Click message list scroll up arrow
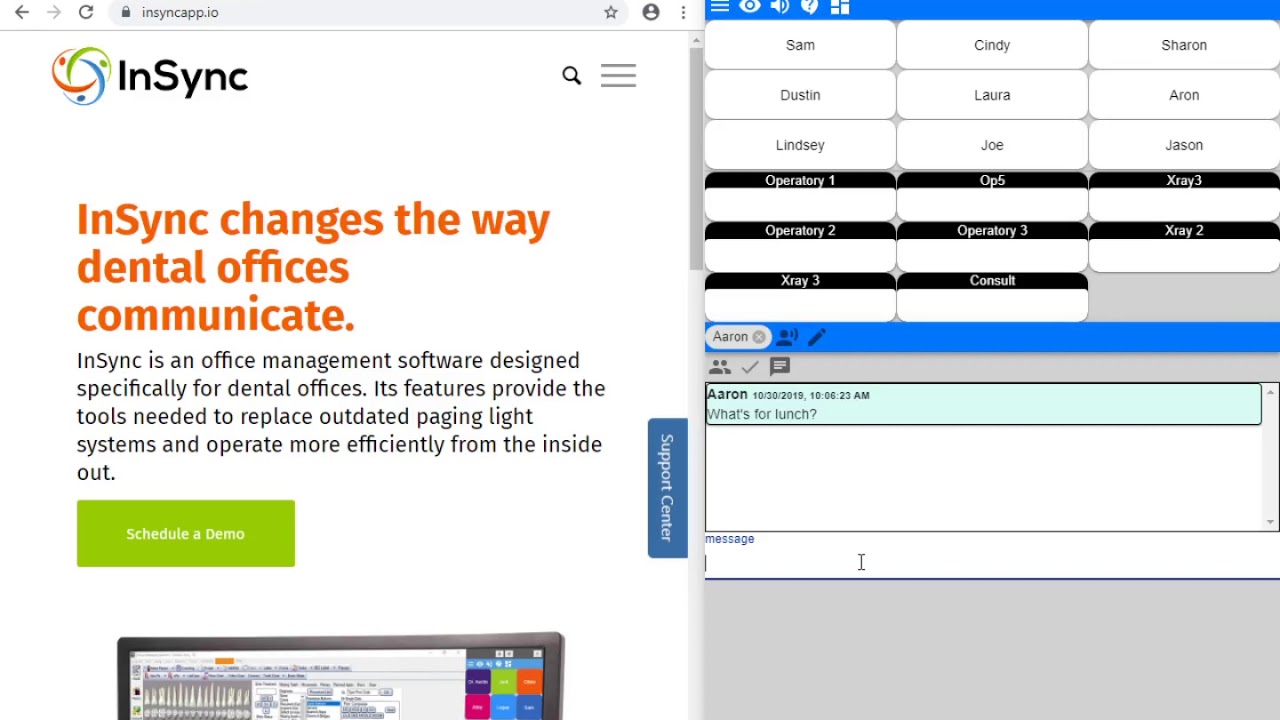Viewport: 1280px width, 720px height. (1271, 392)
